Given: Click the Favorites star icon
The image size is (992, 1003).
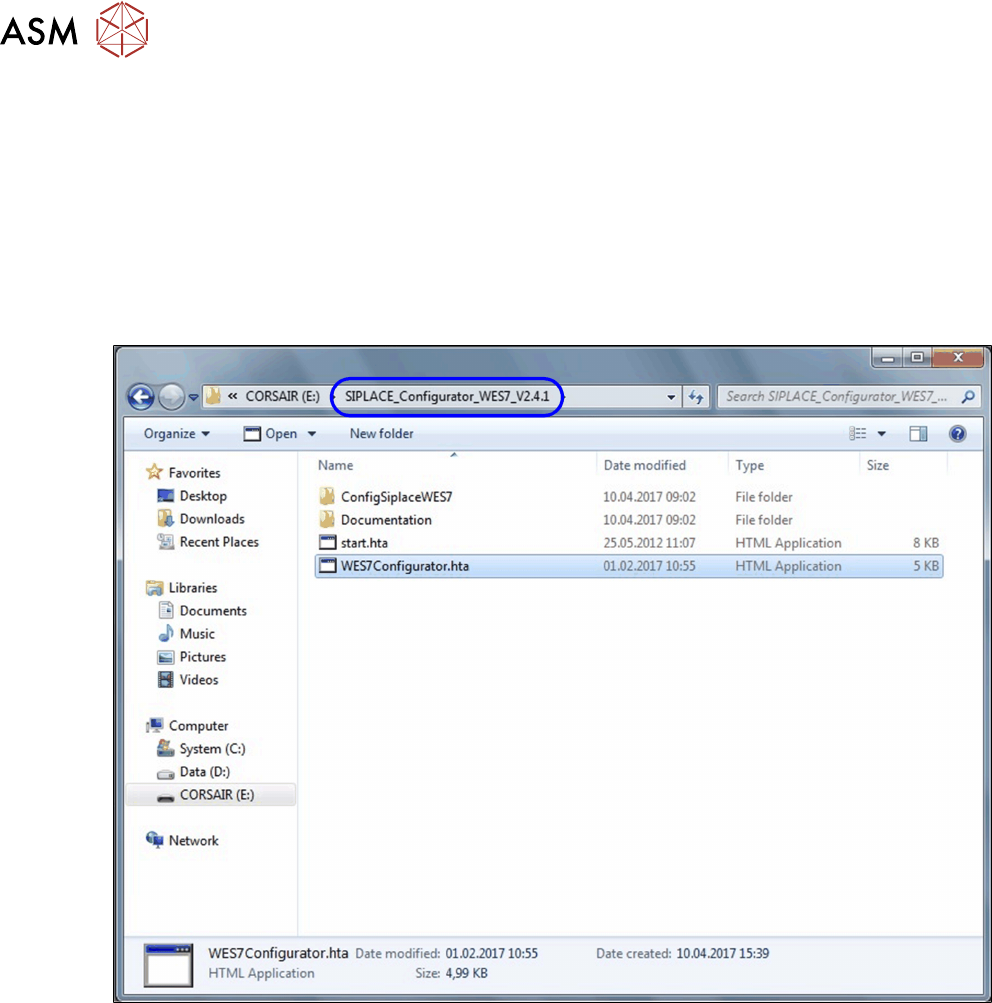Looking at the screenshot, I should point(154,472).
